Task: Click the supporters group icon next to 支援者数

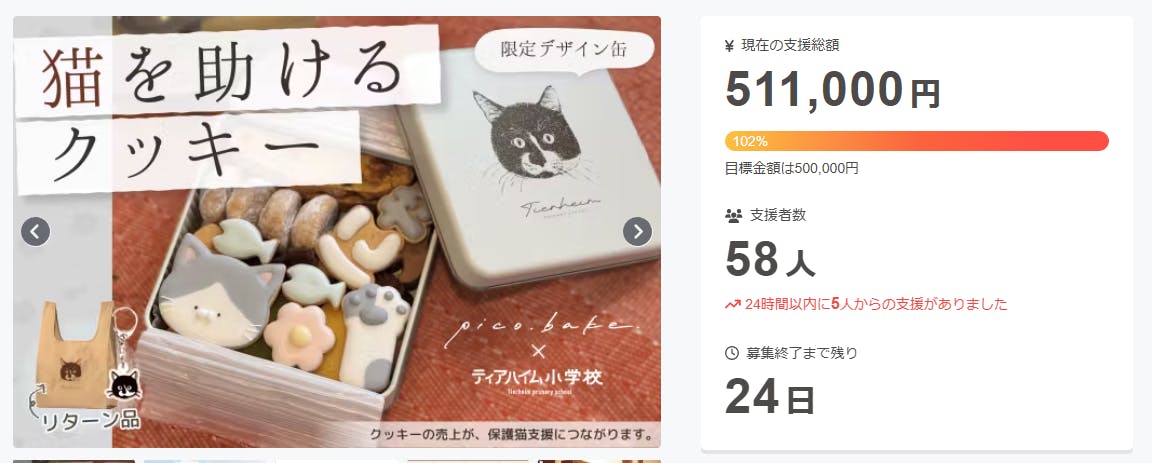Action: pos(732,215)
